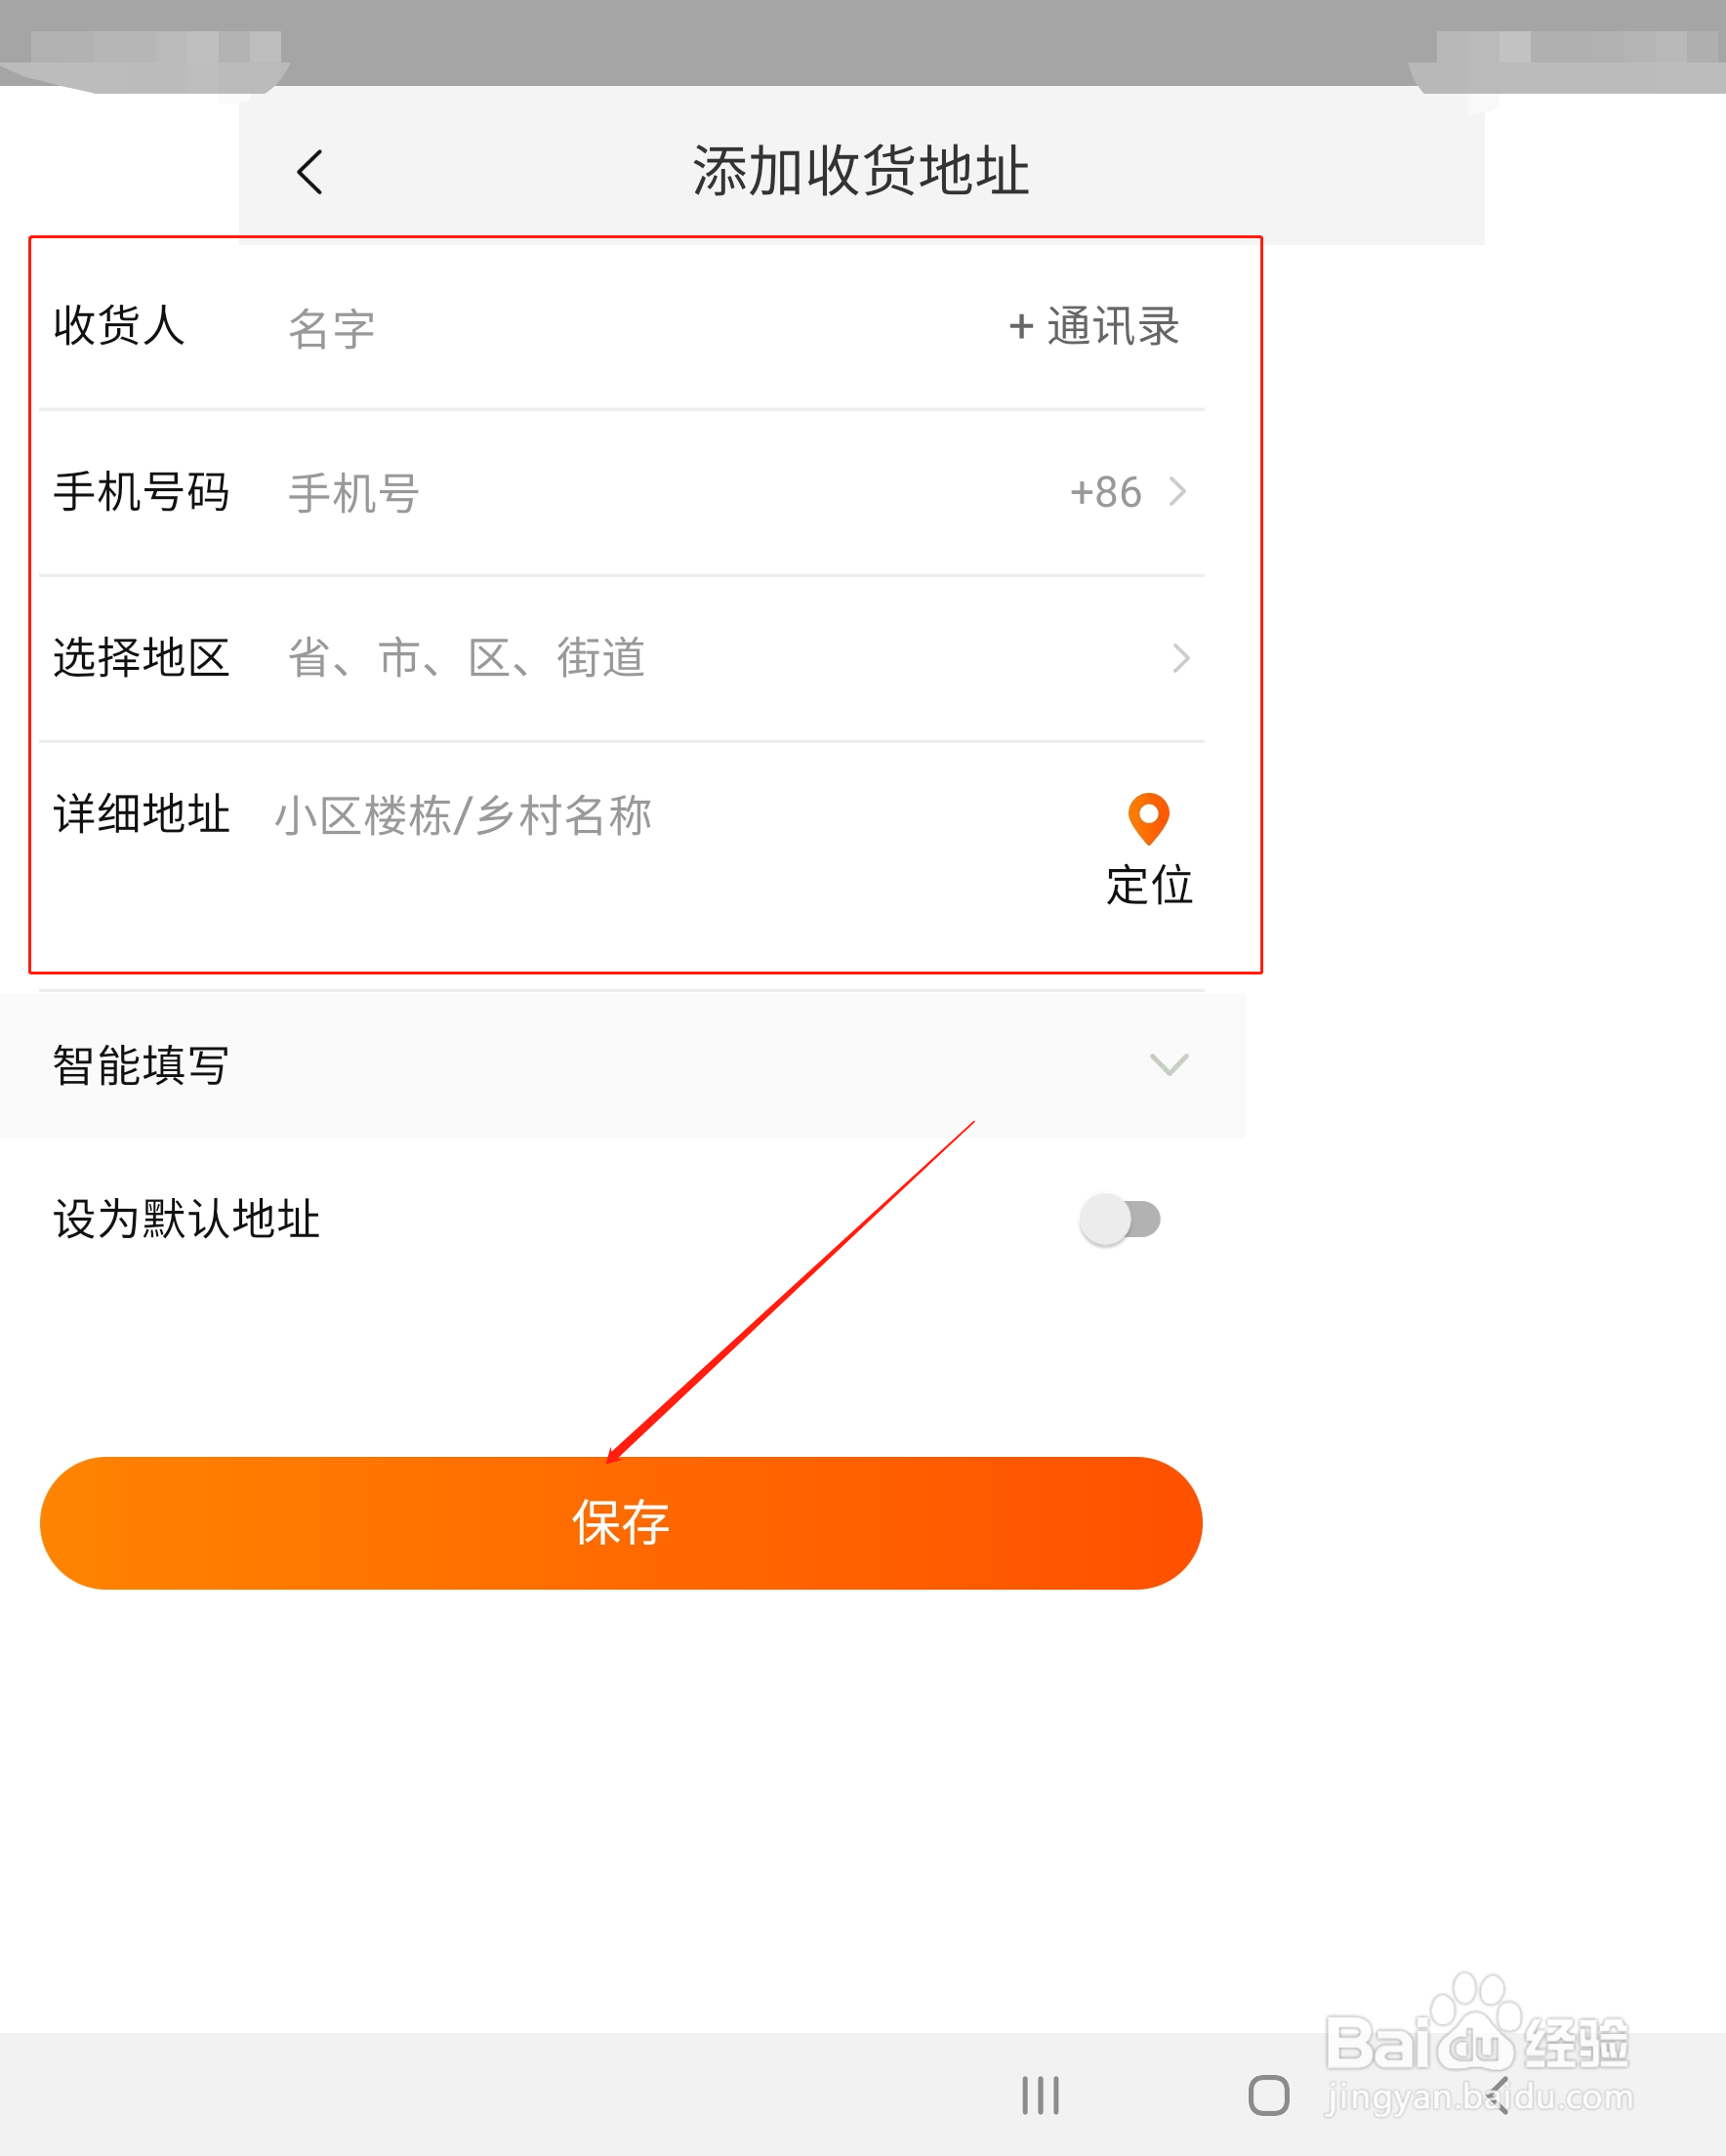Tap Android recent apps icon
This screenshot has width=1726, height=2156.
coord(1040,2095)
